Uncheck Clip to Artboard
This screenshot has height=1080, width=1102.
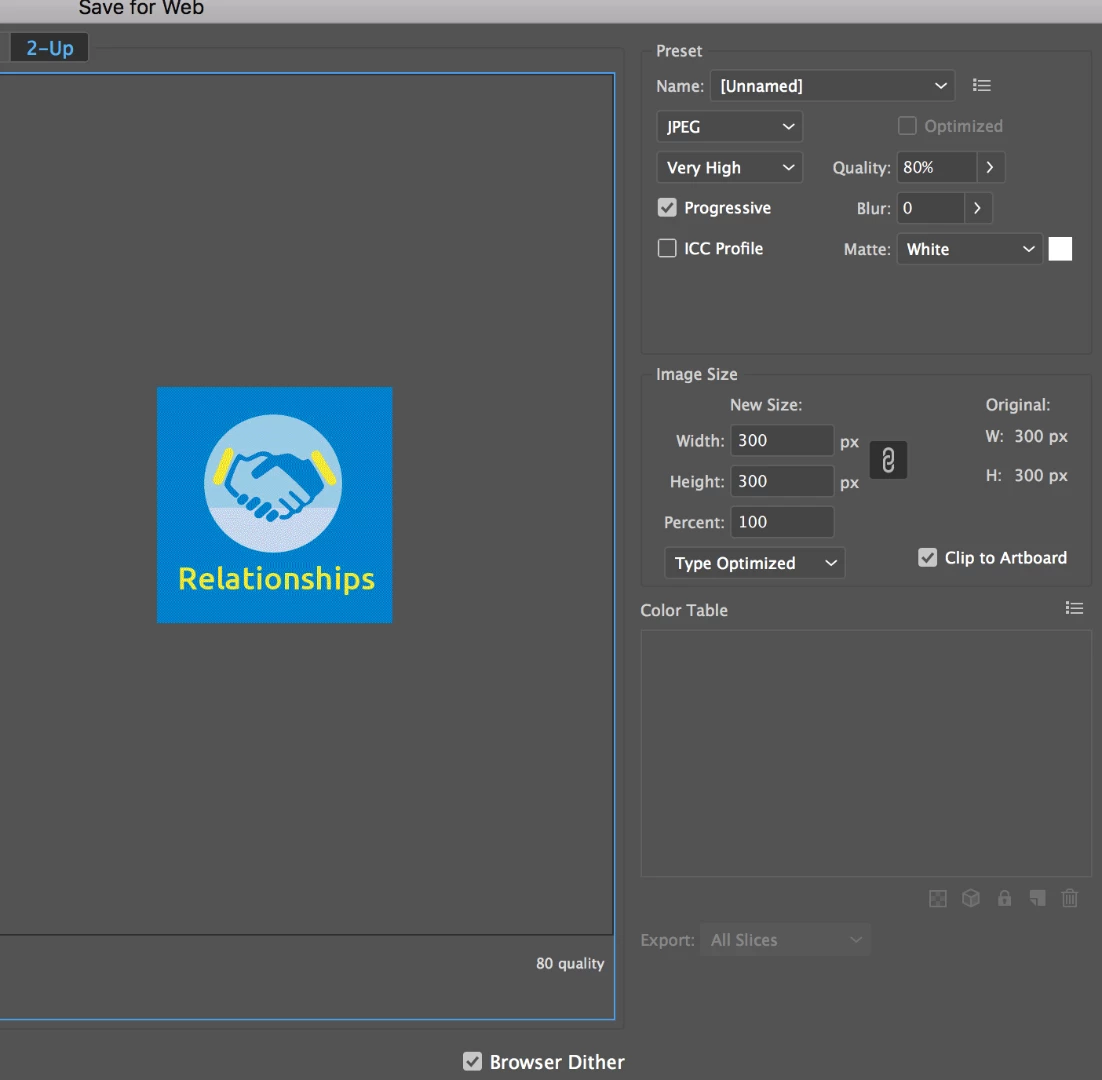928,557
